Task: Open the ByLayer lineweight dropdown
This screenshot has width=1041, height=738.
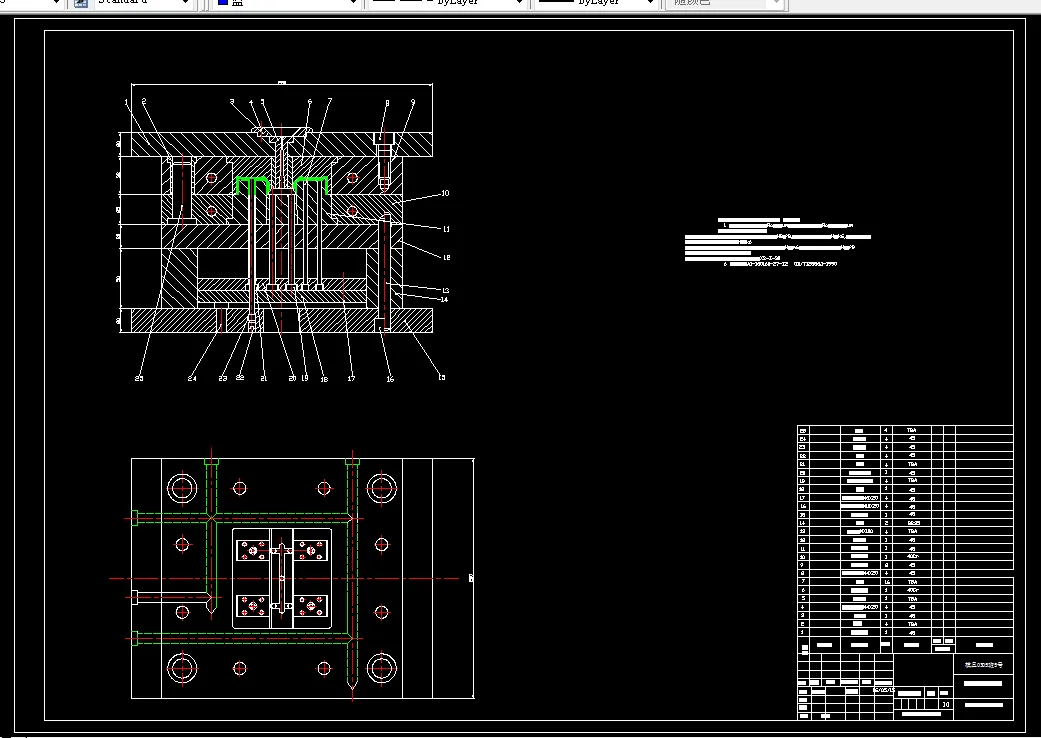Action: (650, 3)
